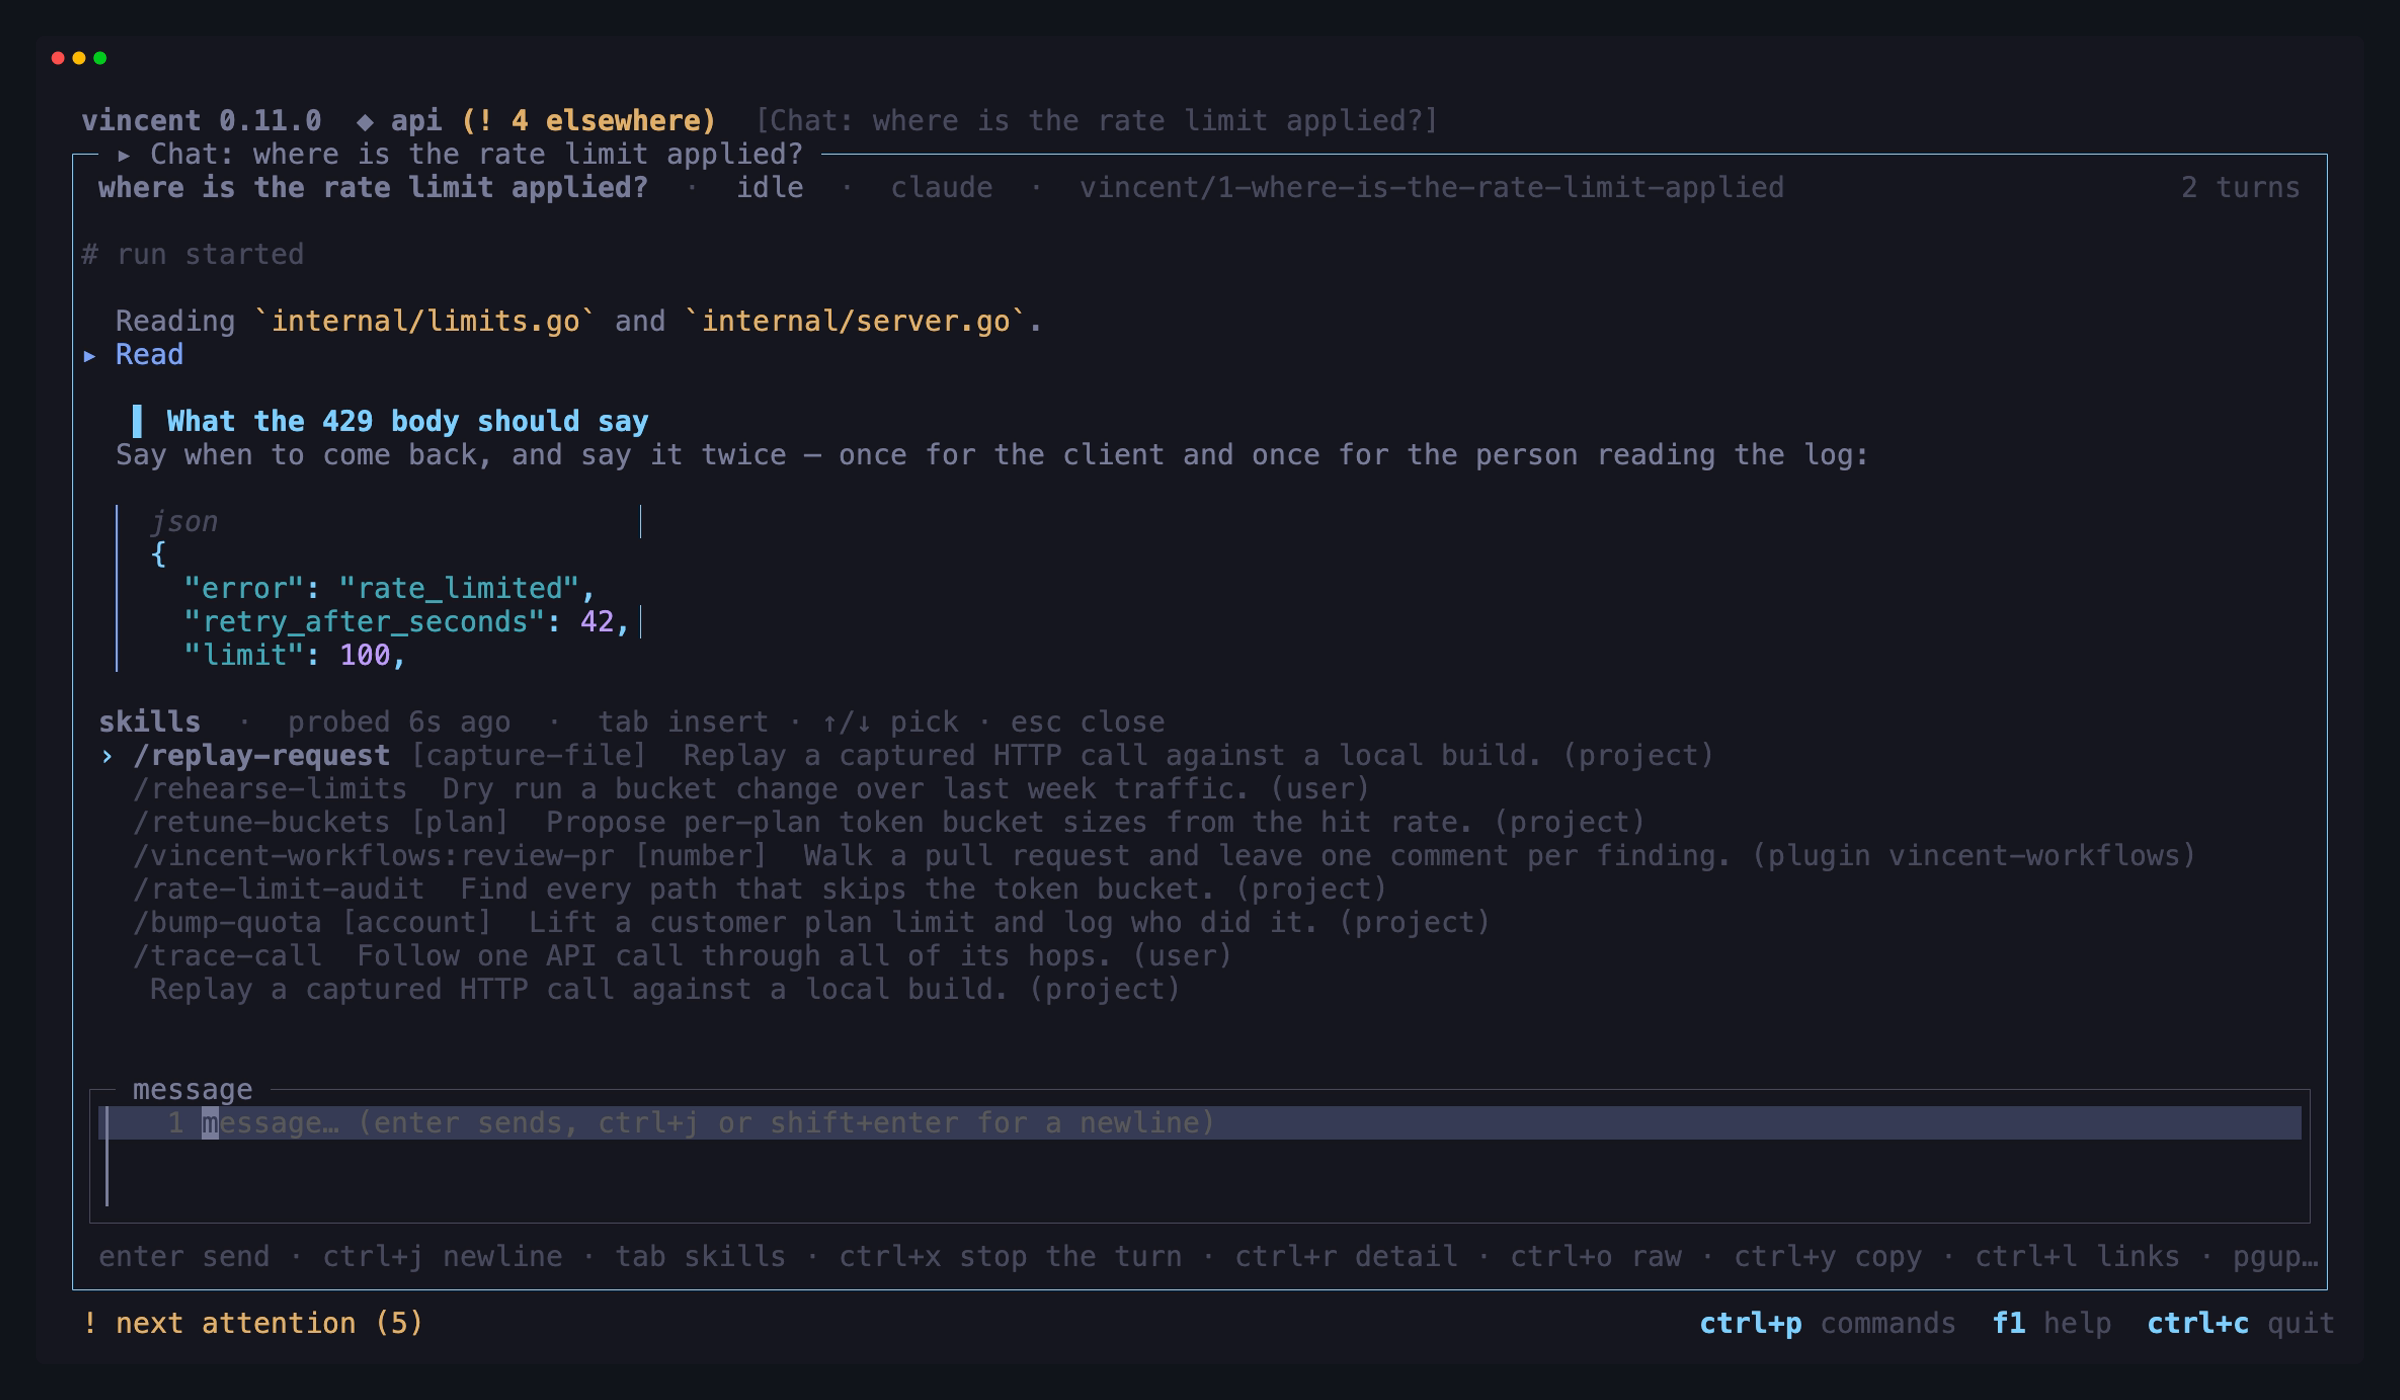2400x1400 pixels.
Task: Click the "limit": 100 JSON line
Action: click(295, 655)
